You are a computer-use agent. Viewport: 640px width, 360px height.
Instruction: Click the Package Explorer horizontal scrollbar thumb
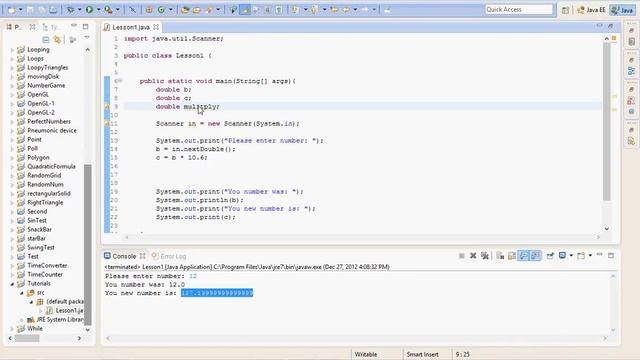click(x=27, y=338)
